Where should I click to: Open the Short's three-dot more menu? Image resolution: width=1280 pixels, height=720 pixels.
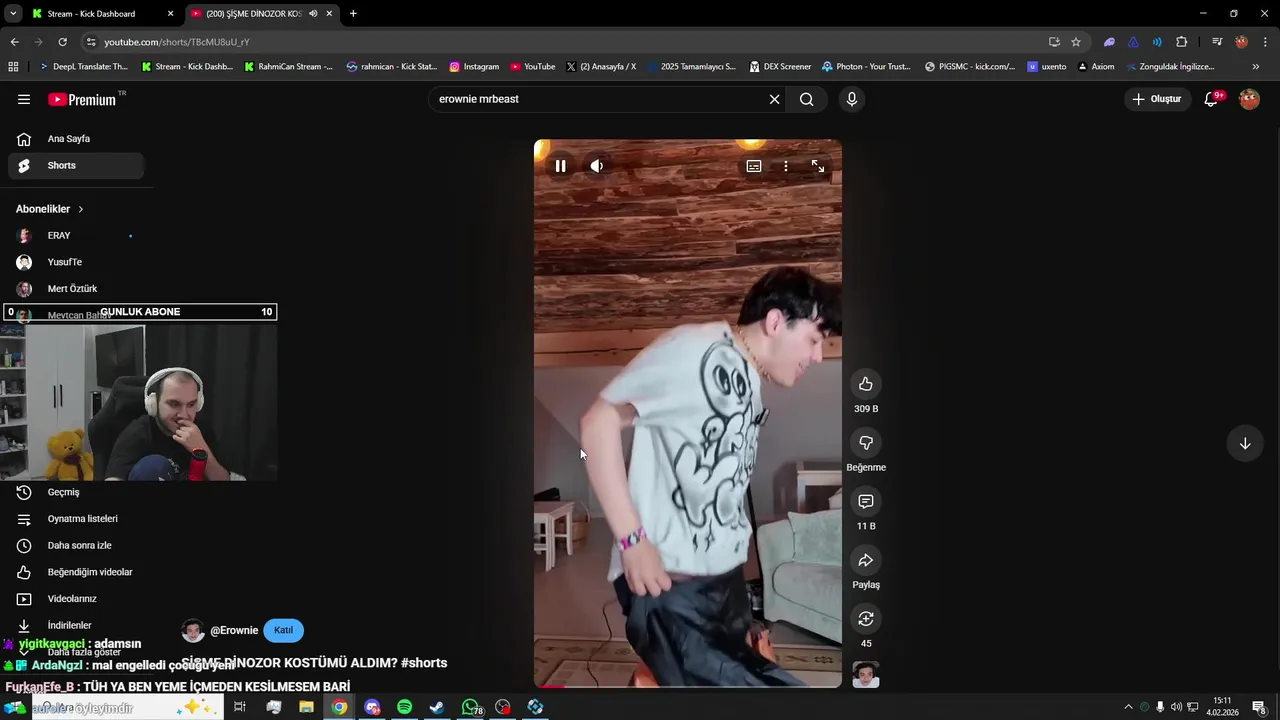coord(786,166)
